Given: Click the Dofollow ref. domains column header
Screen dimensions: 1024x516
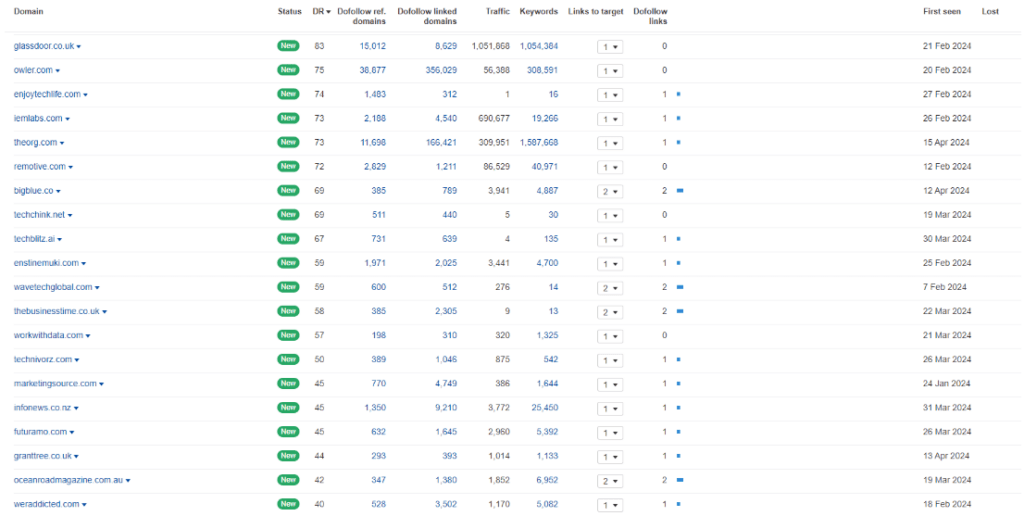Looking at the screenshot, I should [361, 16].
